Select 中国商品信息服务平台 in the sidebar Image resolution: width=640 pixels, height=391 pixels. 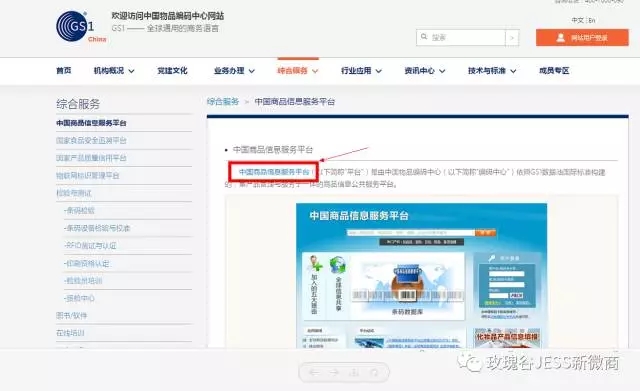(91, 123)
